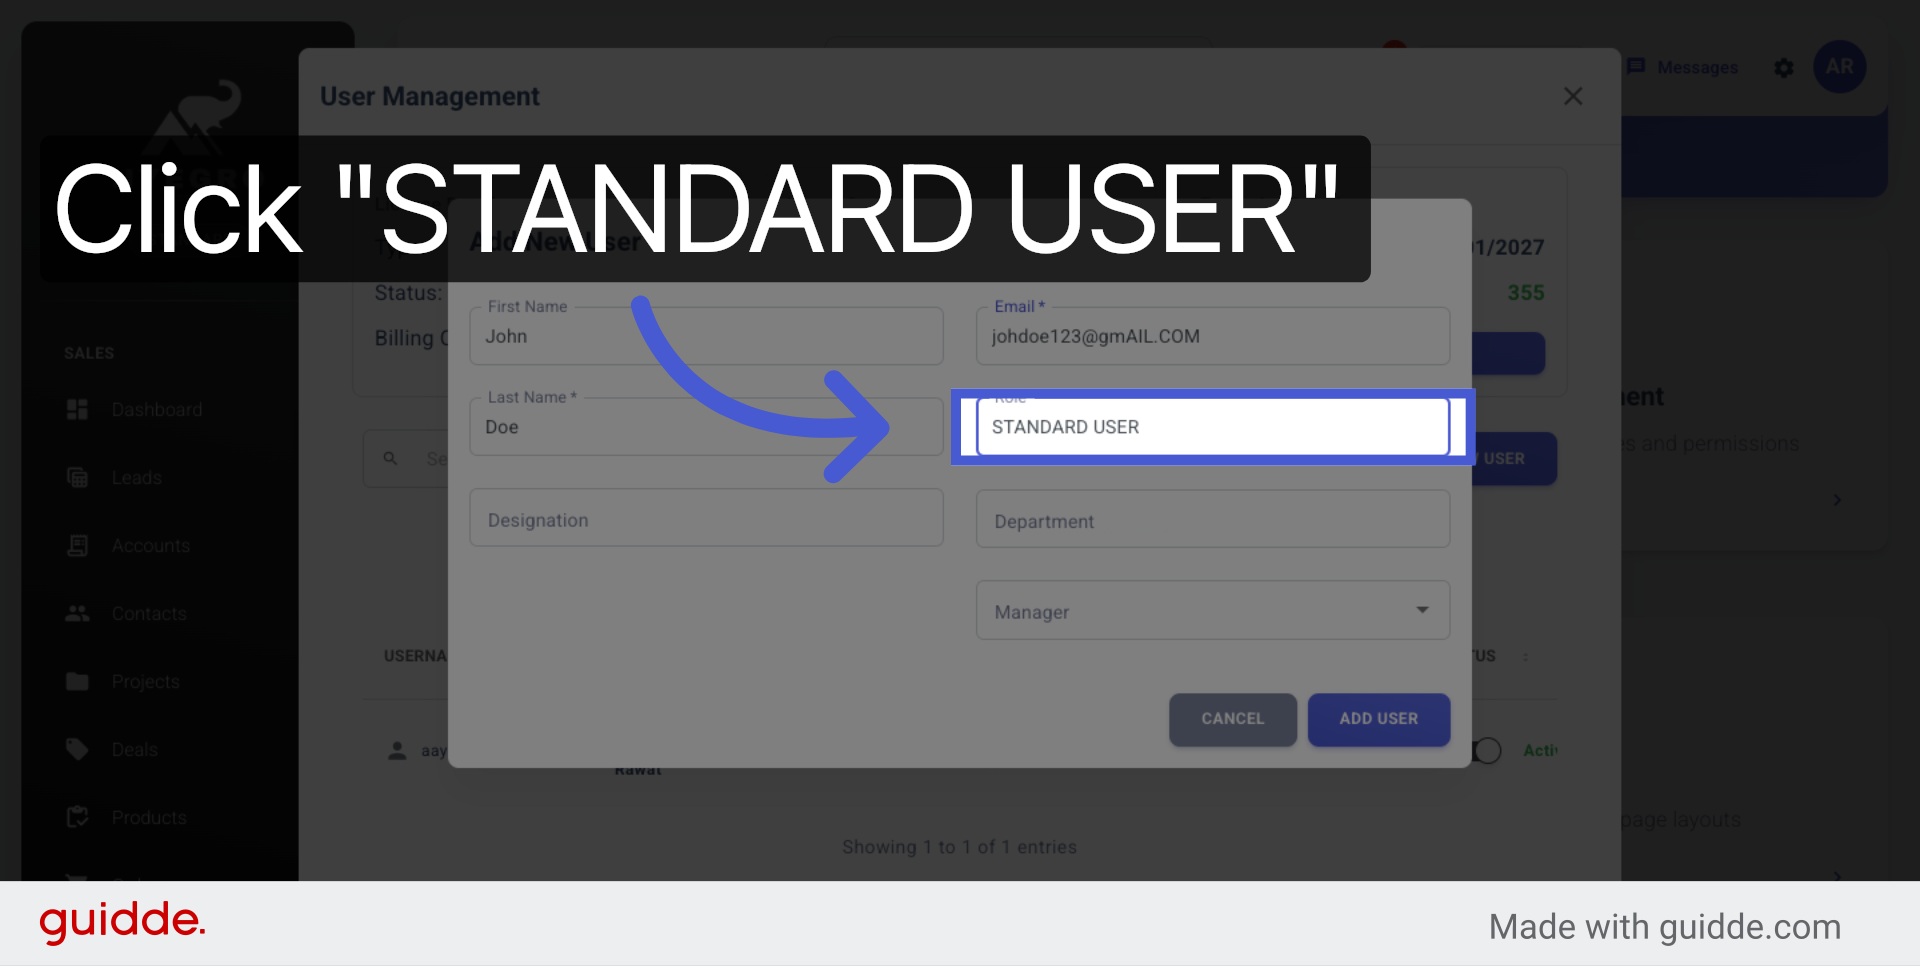Click the guidde logo
Viewport: 1920px width, 966px height.
[x=121, y=922]
